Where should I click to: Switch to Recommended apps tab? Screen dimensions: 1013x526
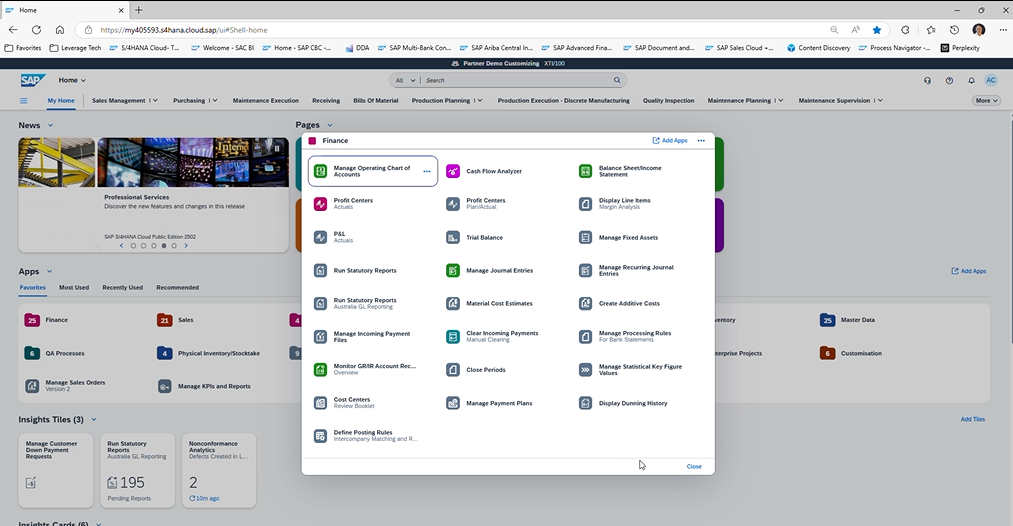point(178,288)
